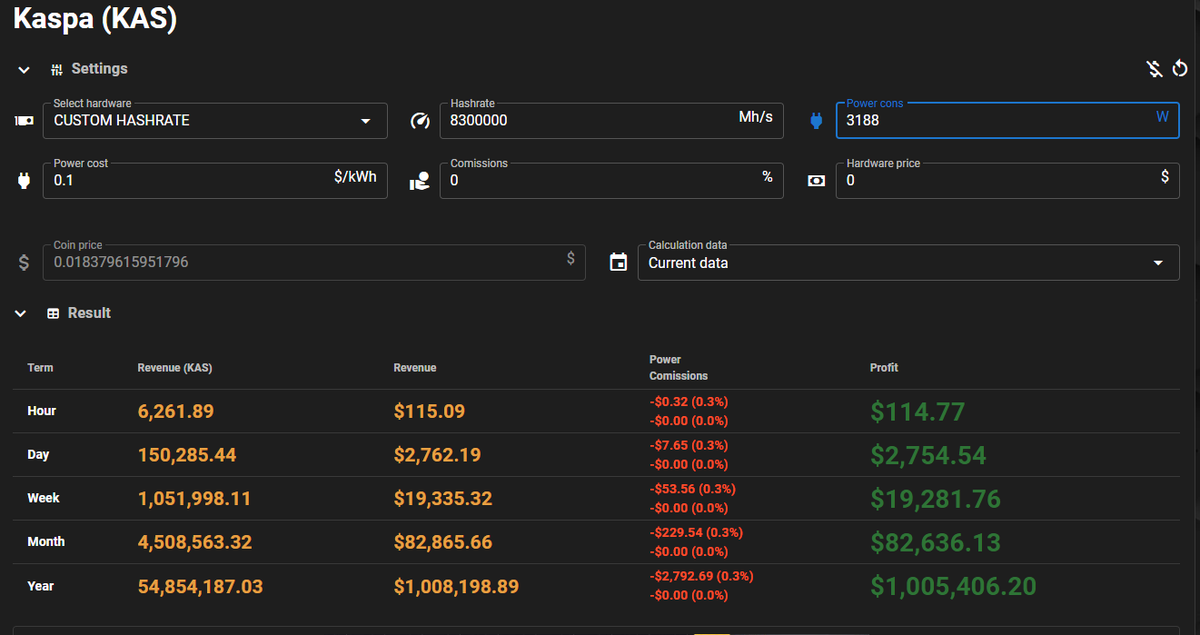
Task: Click the hardware GPU icon beside Select hardware
Action: pyautogui.click(x=24, y=121)
